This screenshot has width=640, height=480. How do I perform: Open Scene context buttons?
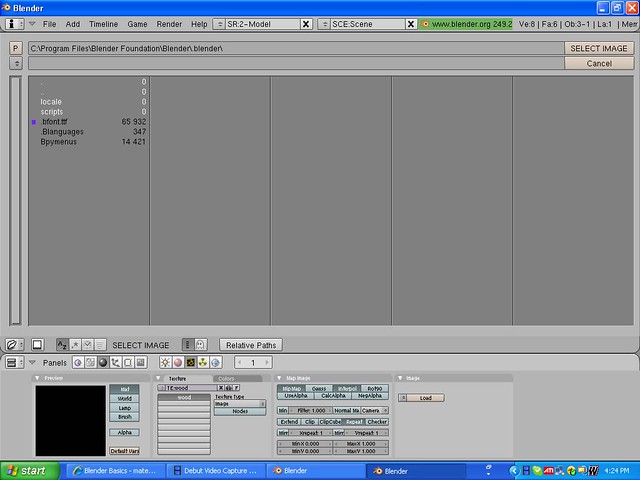tap(141, 362)
